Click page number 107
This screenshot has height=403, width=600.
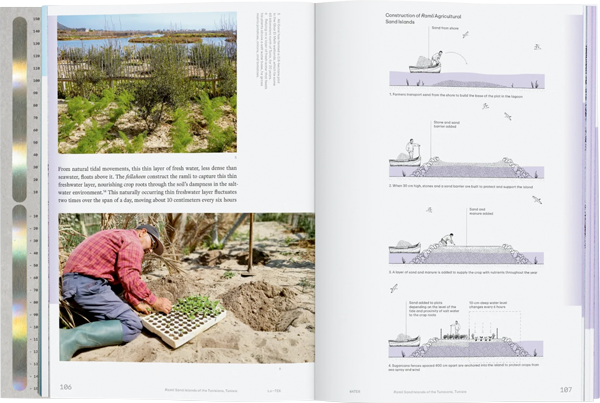point(565,388)
